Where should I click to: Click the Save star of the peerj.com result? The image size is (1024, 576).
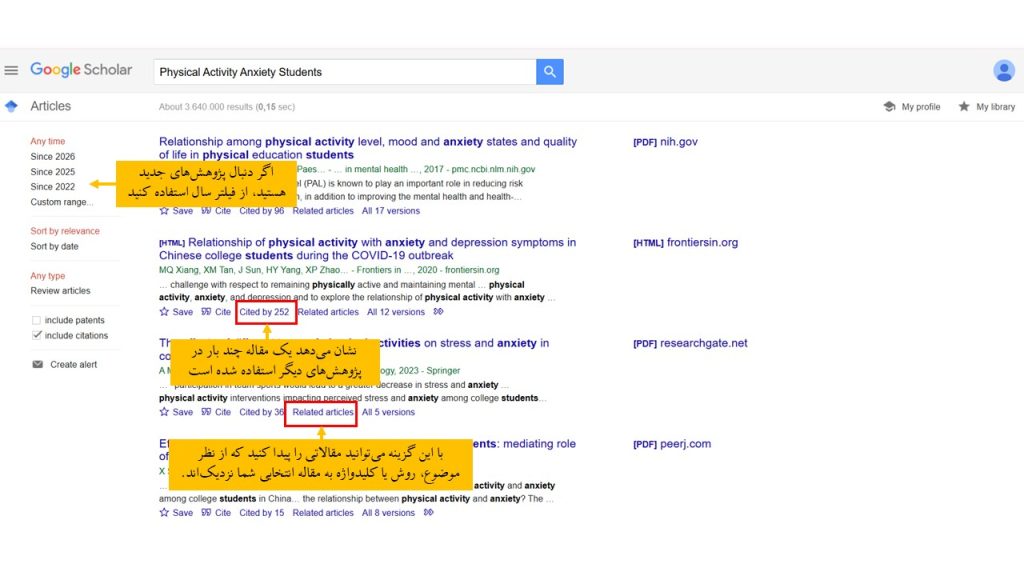(164, 513)
